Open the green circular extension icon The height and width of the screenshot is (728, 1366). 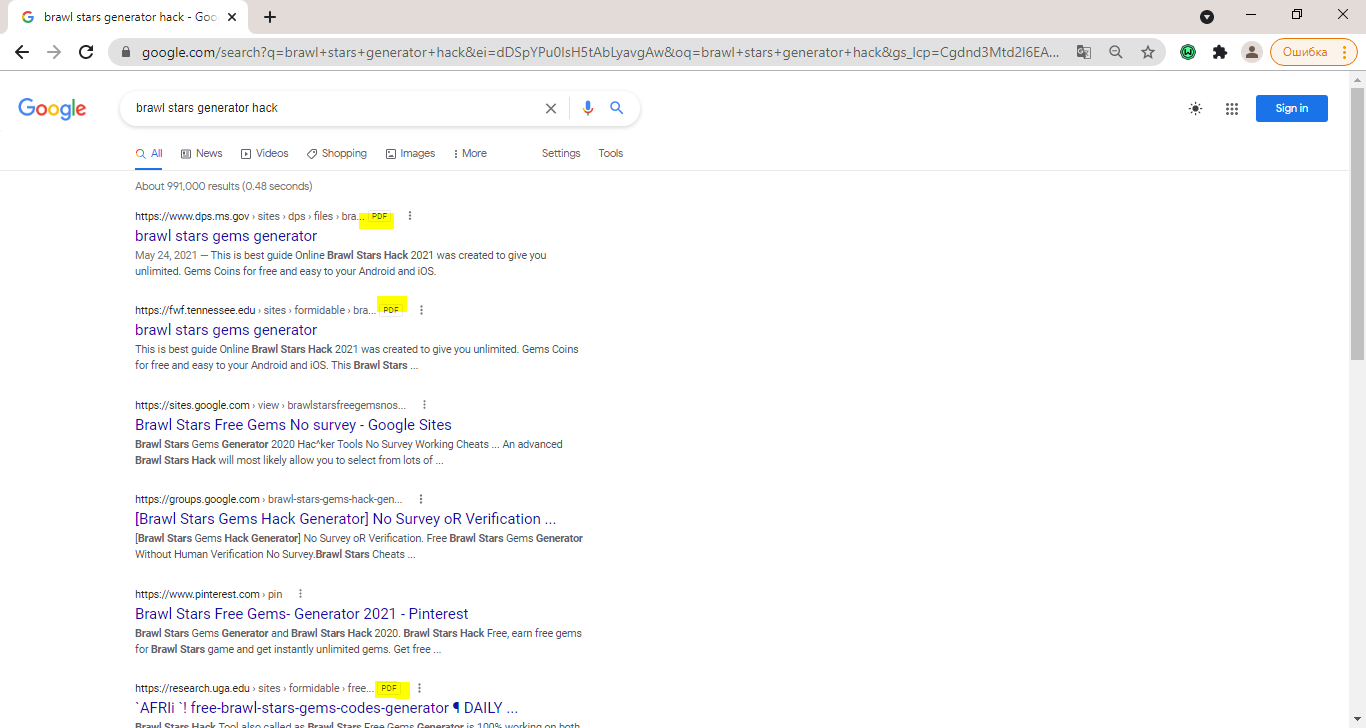(x=1188, y=52)
